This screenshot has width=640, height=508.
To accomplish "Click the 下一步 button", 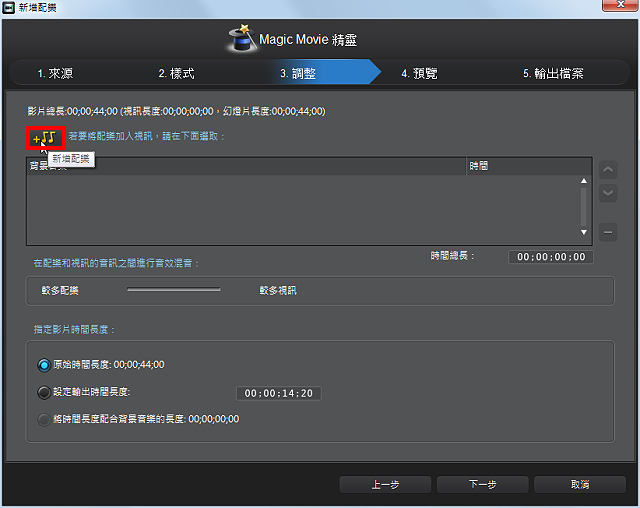I will pyautogui.click(x=482, y=484).
